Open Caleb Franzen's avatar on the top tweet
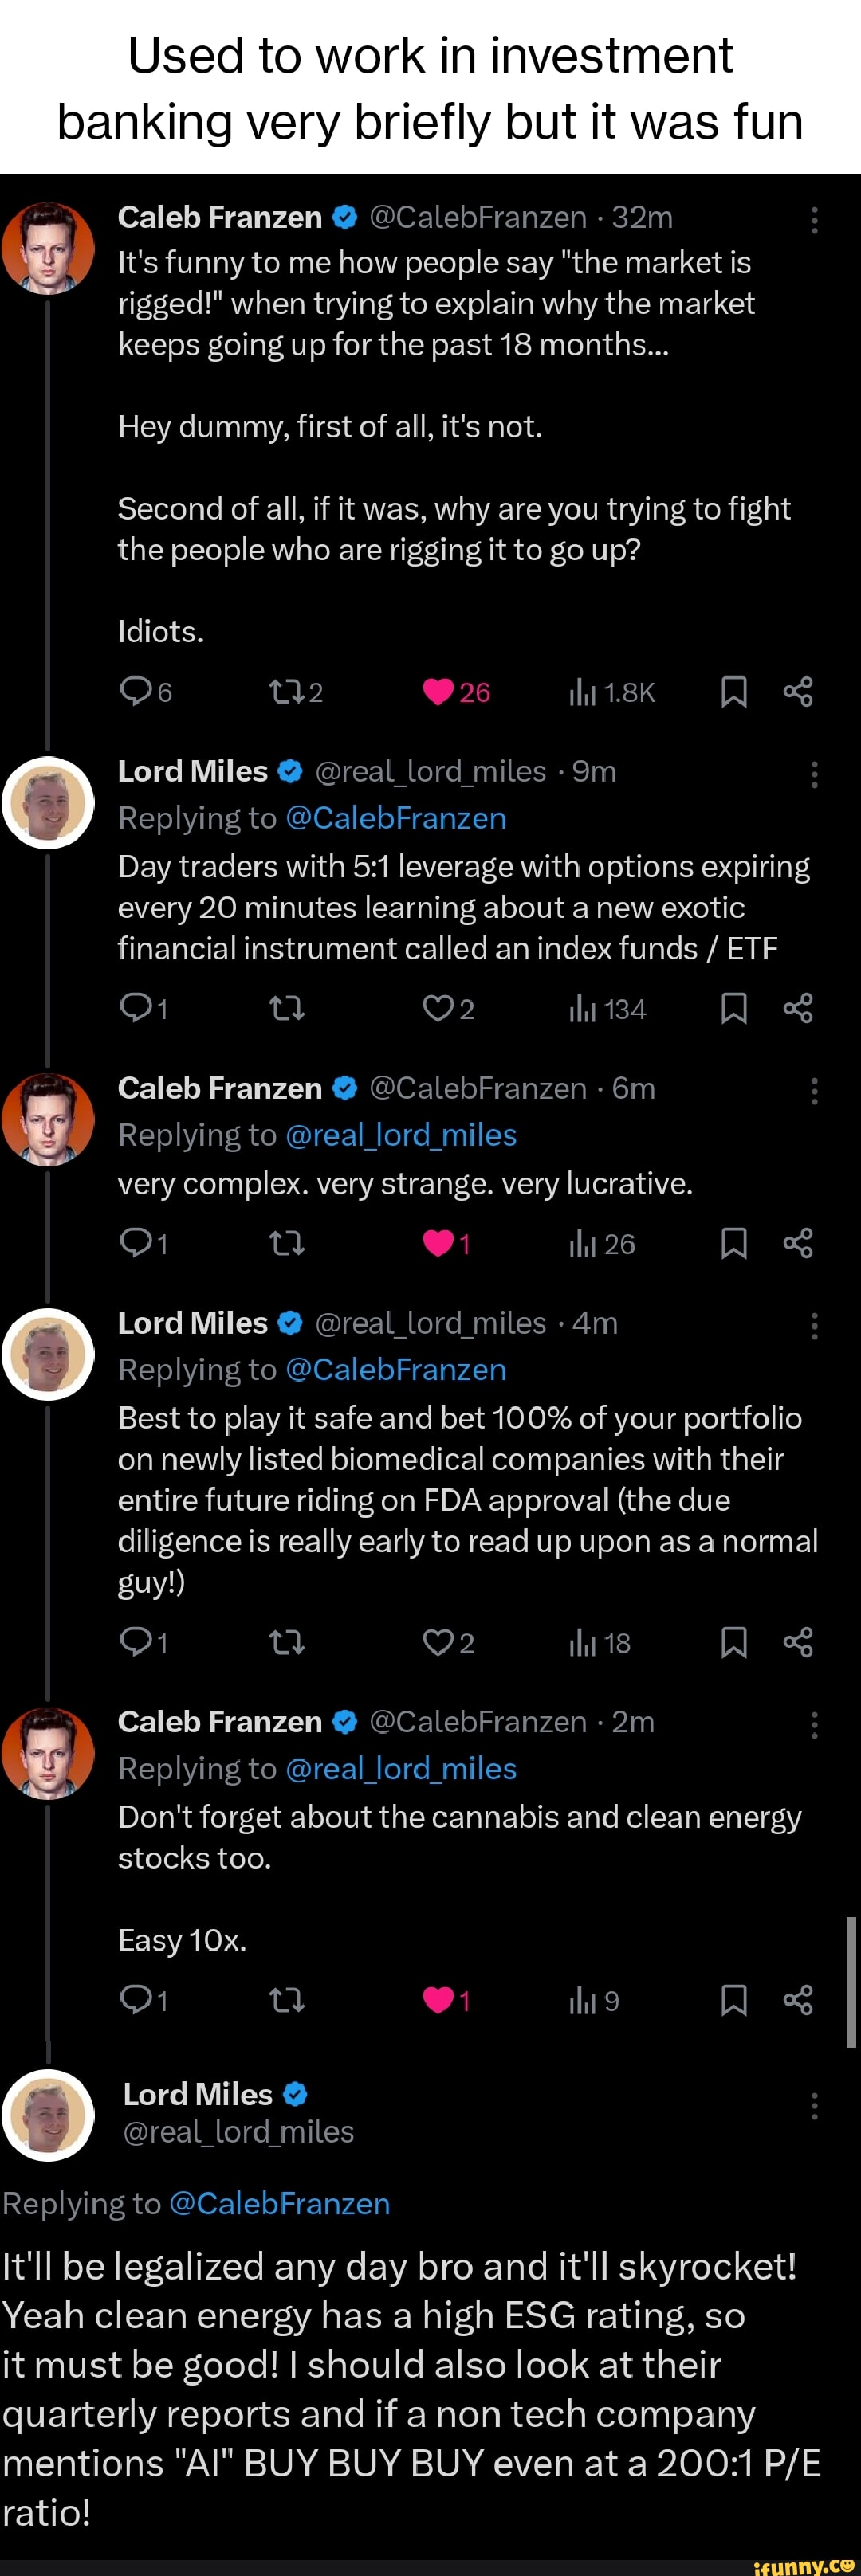Viewport: 861px width, 2576px height. click(49, 248)
